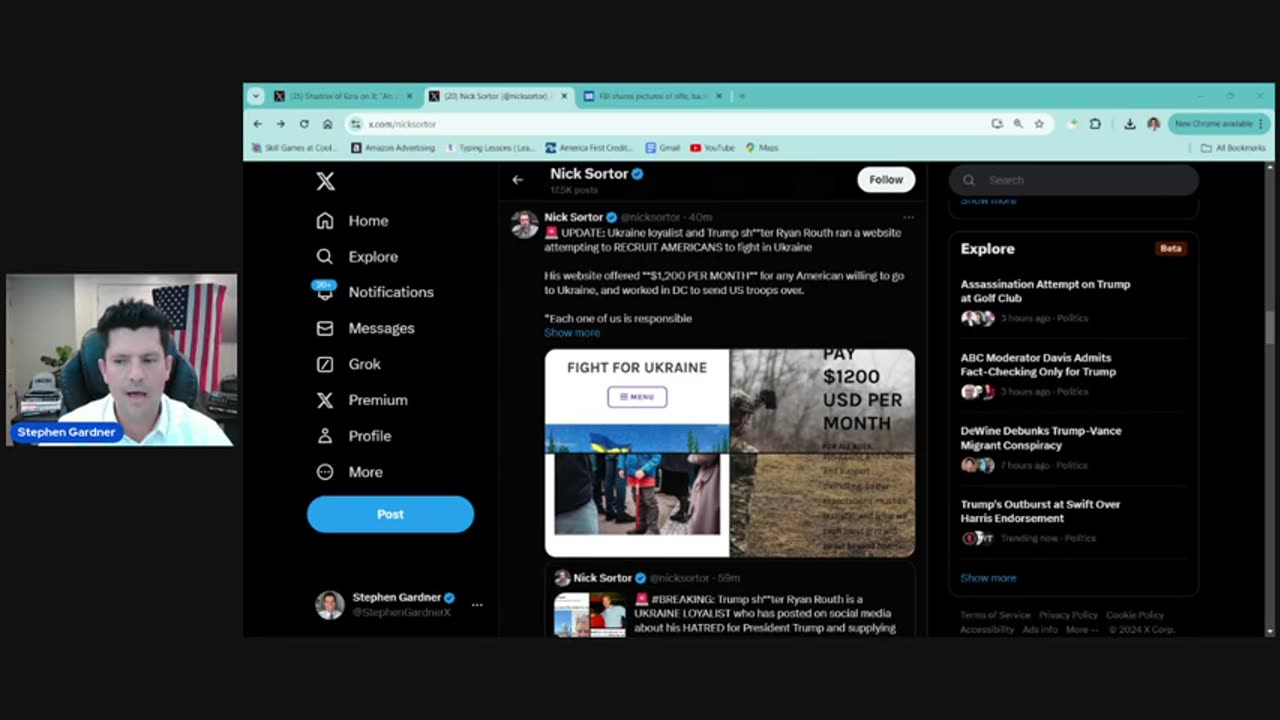Image resolution: width=1280 pixels, height=720 pixels.
Task: Open Terms of Service footer link
Action: tap(995, 615)
